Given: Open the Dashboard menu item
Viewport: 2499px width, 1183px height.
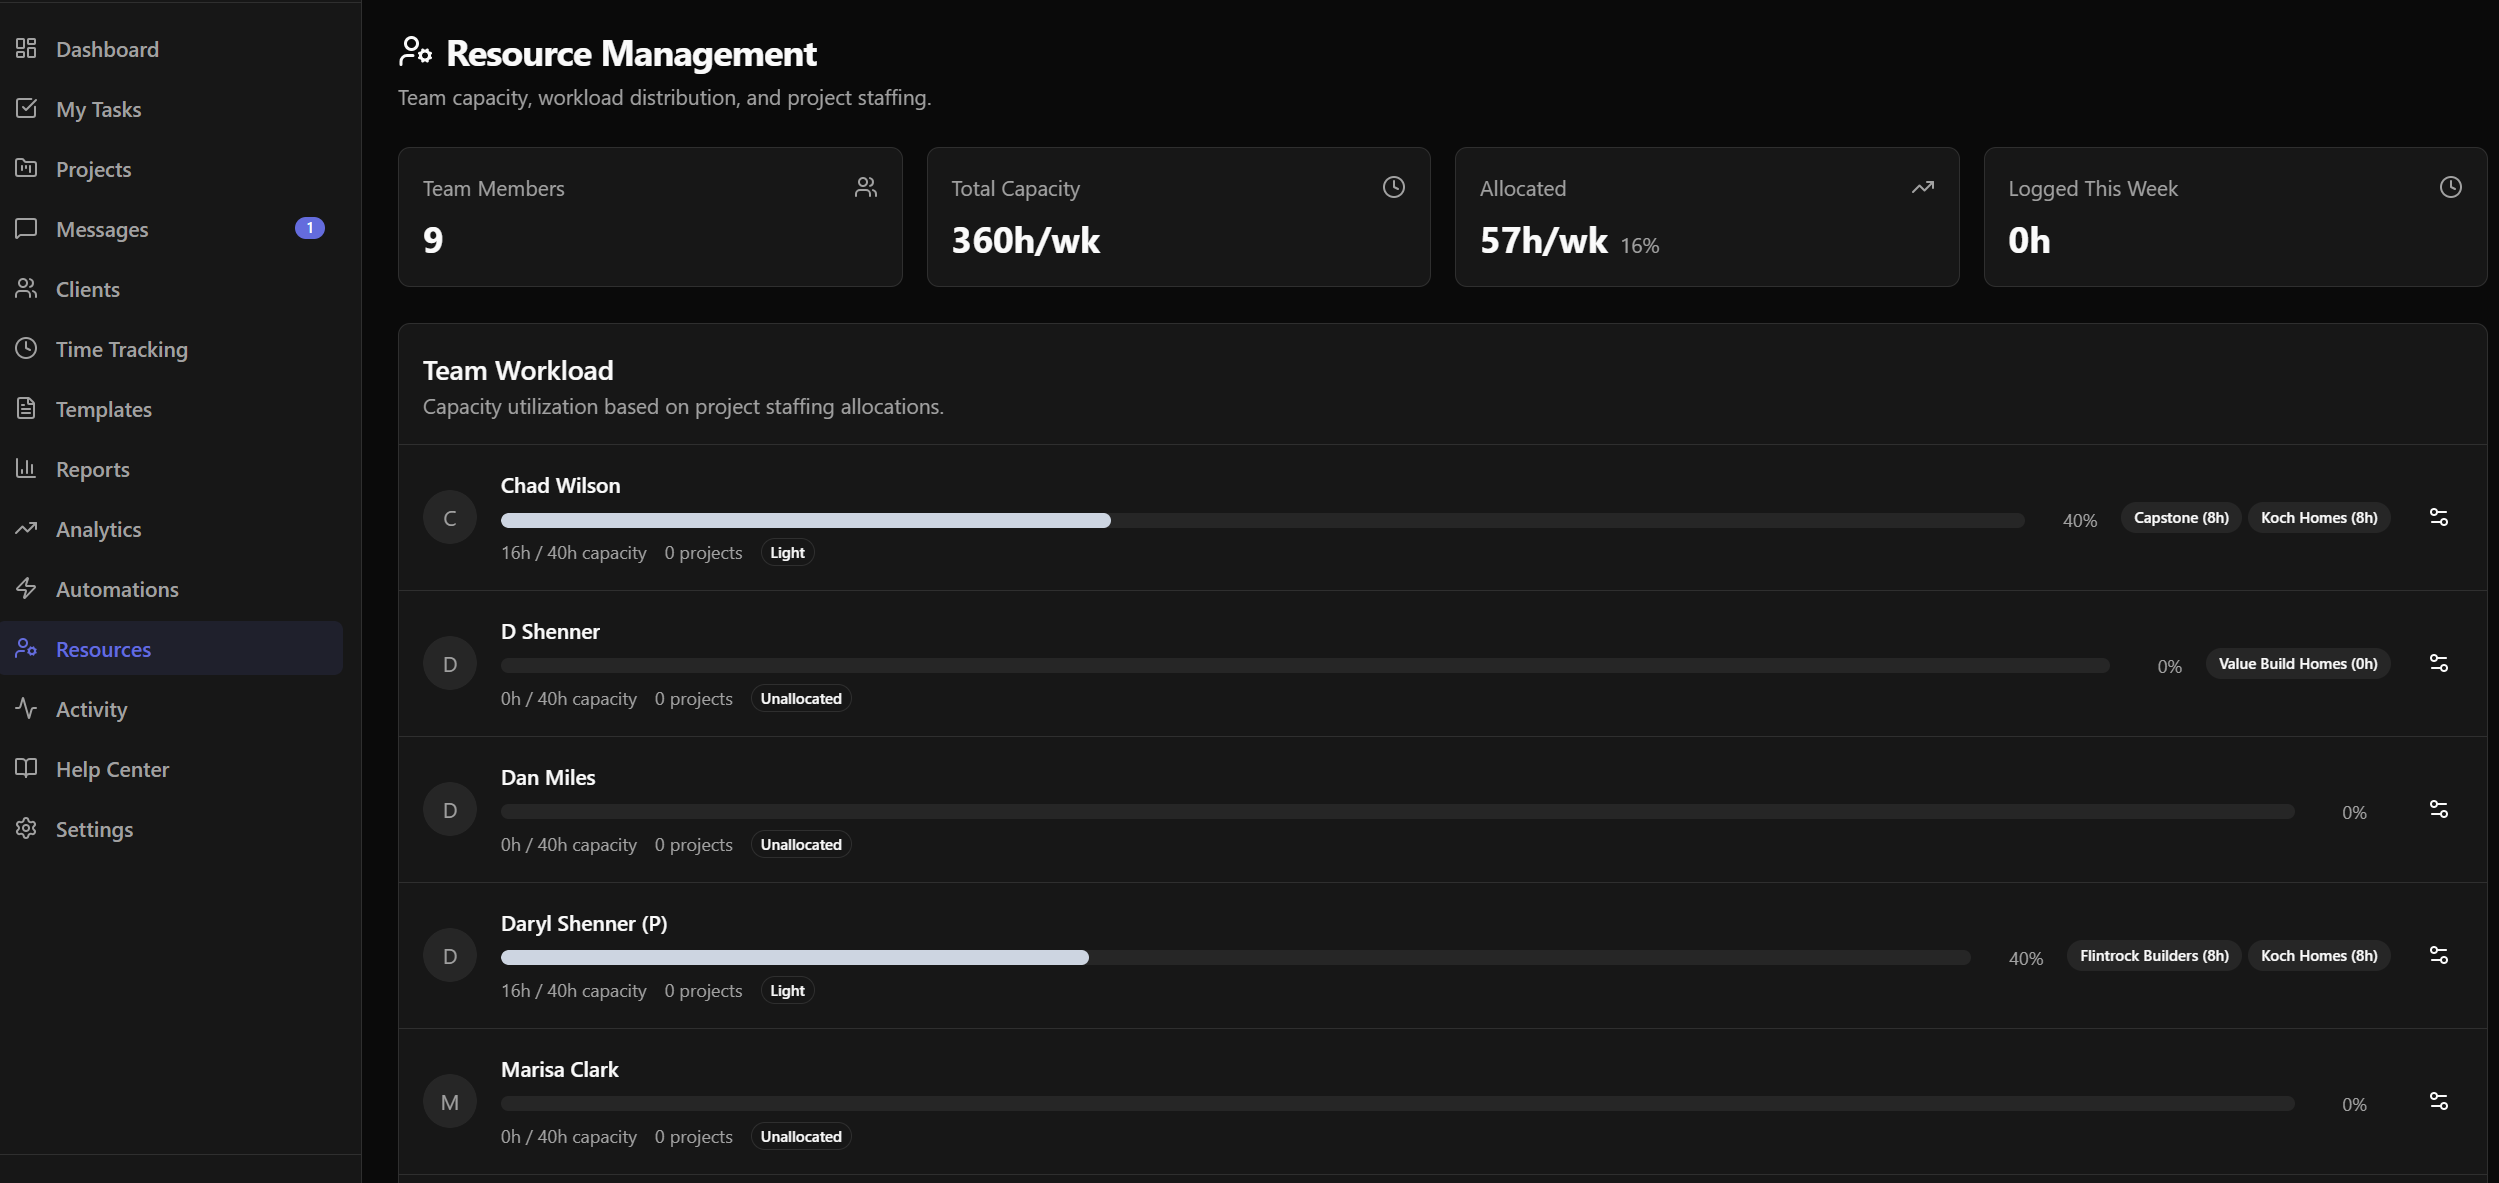Looking at the screenshot, I should (106, 48).
